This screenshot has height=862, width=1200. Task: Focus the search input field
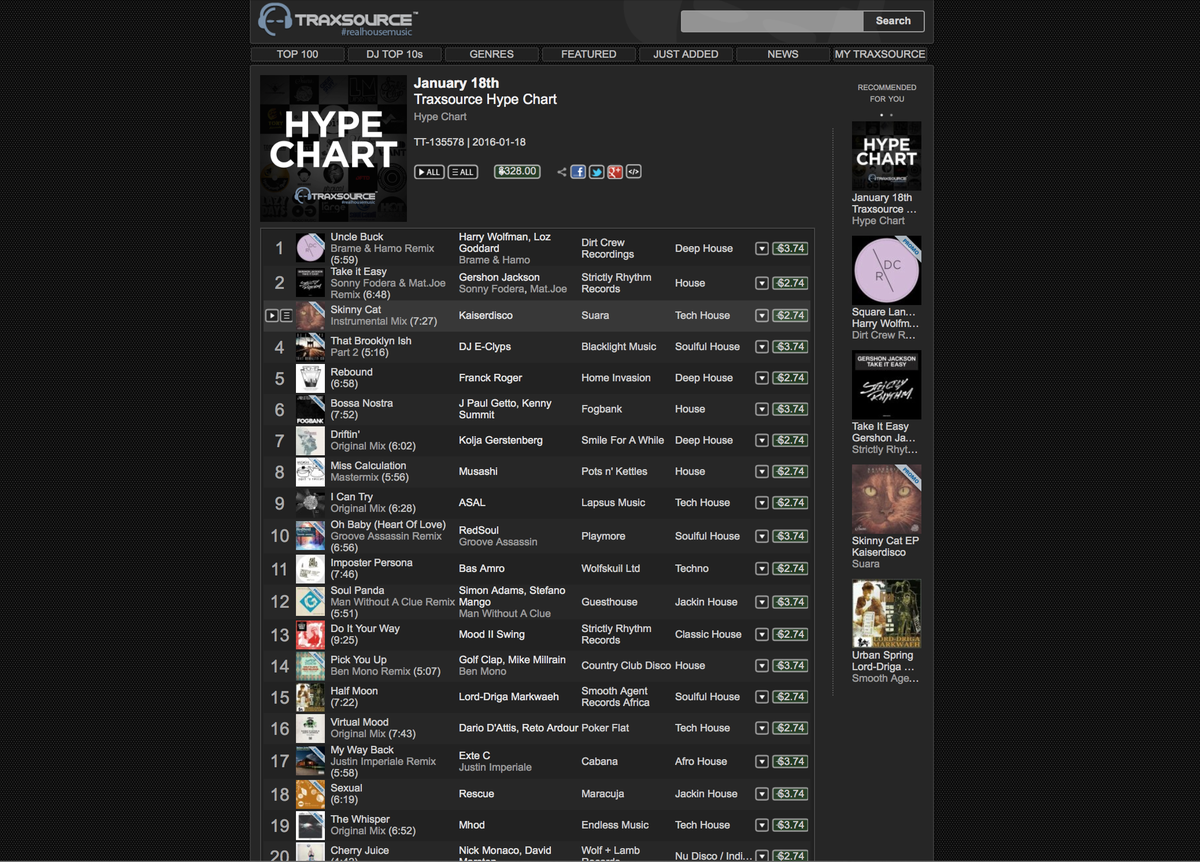coord(772,21)
